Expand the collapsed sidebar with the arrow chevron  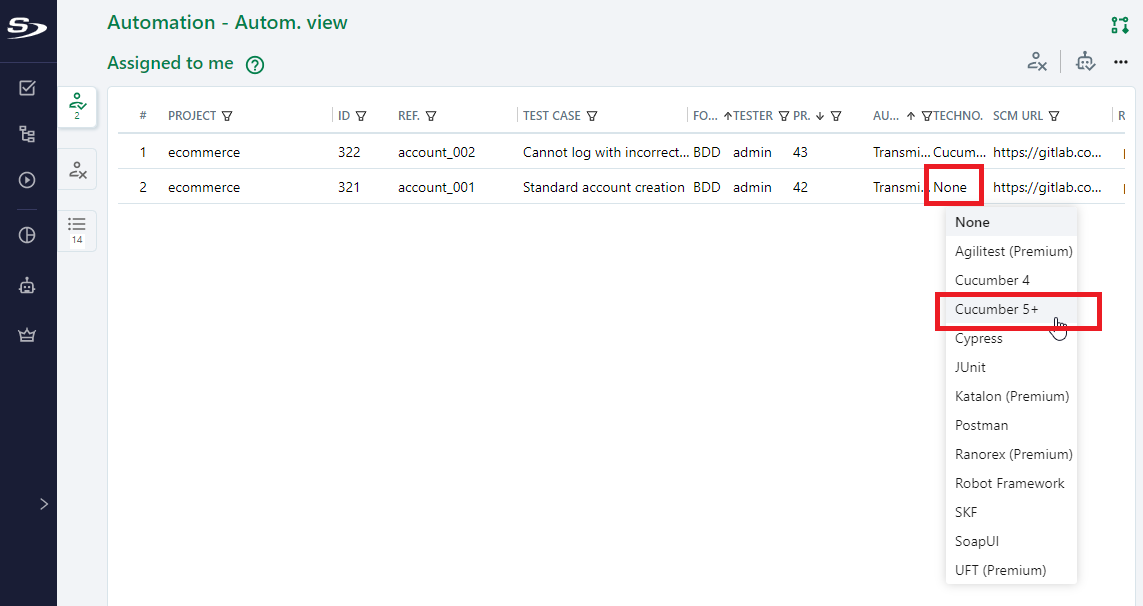[x=42, y=503]
